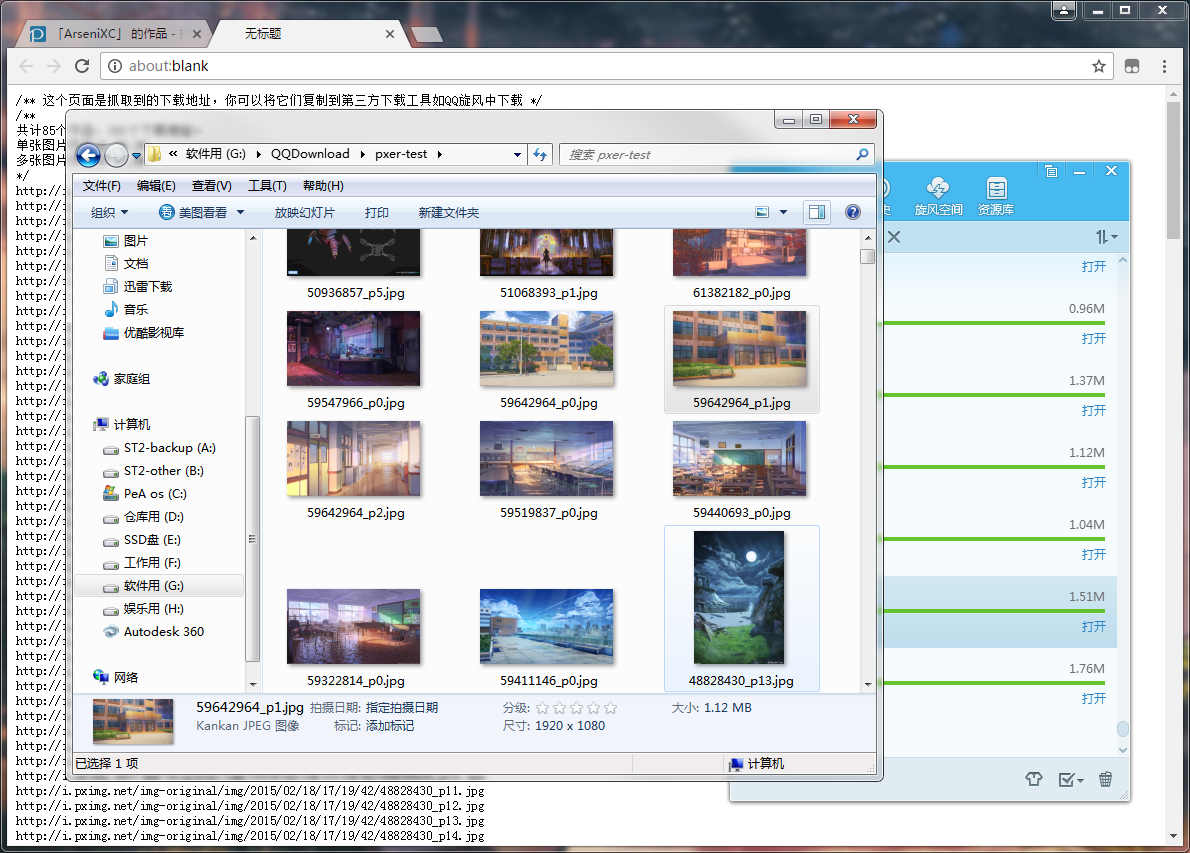1190x853 pixels.
Task: Open Explorer help (question mark icon)
Action: point(853,212)
